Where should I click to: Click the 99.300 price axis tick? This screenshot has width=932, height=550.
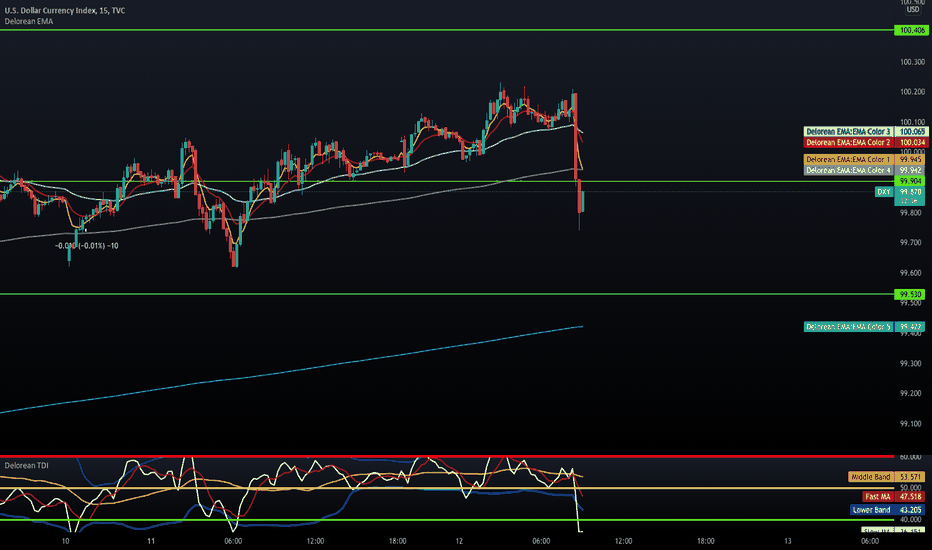[x=911, y=363]
